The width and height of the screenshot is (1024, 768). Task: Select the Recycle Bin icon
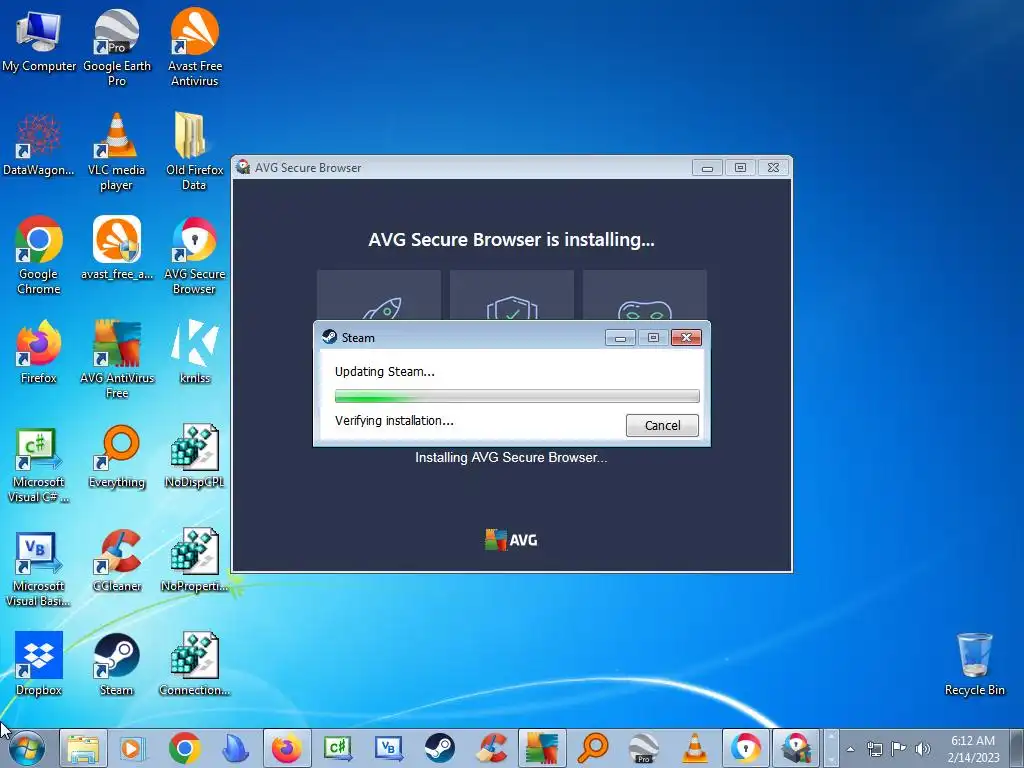(974, 664)
